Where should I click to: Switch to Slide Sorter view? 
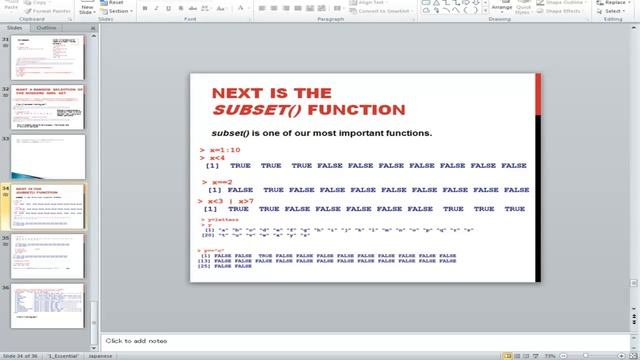pyautogui.click(x=517, y=356)
